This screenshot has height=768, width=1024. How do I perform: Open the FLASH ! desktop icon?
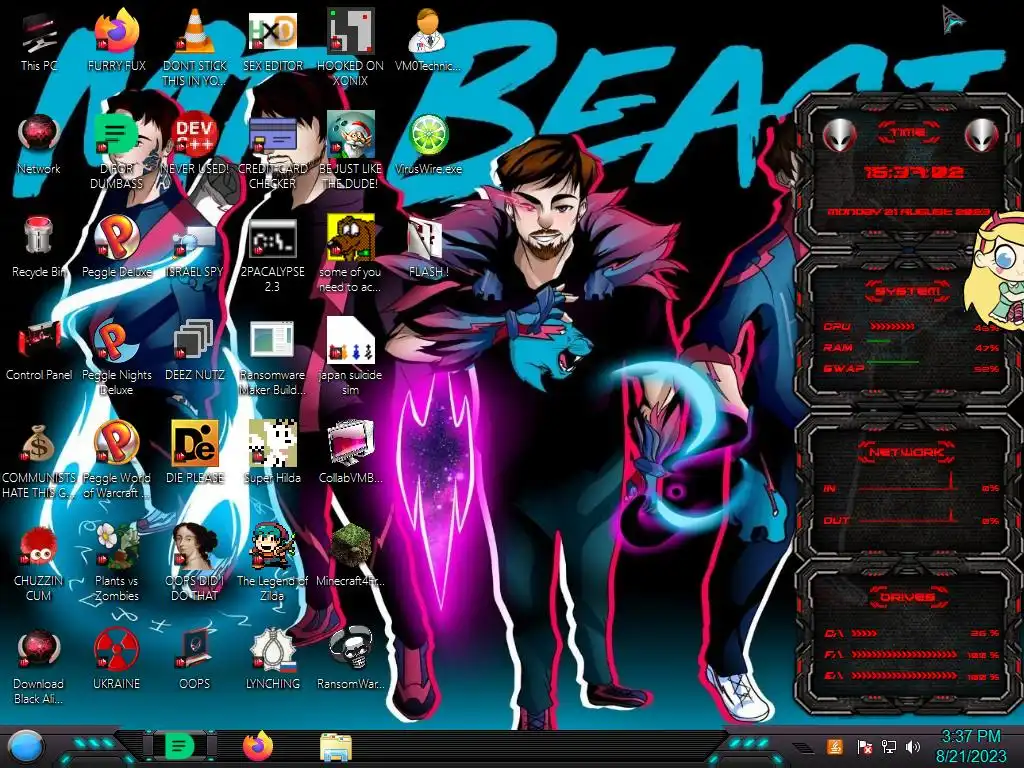[428, 248]
